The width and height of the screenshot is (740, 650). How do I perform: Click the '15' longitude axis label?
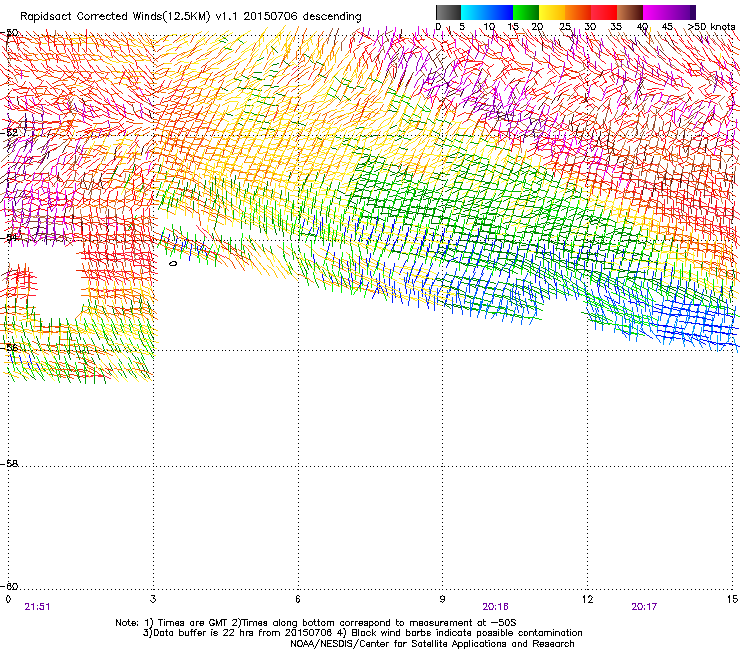732,599
